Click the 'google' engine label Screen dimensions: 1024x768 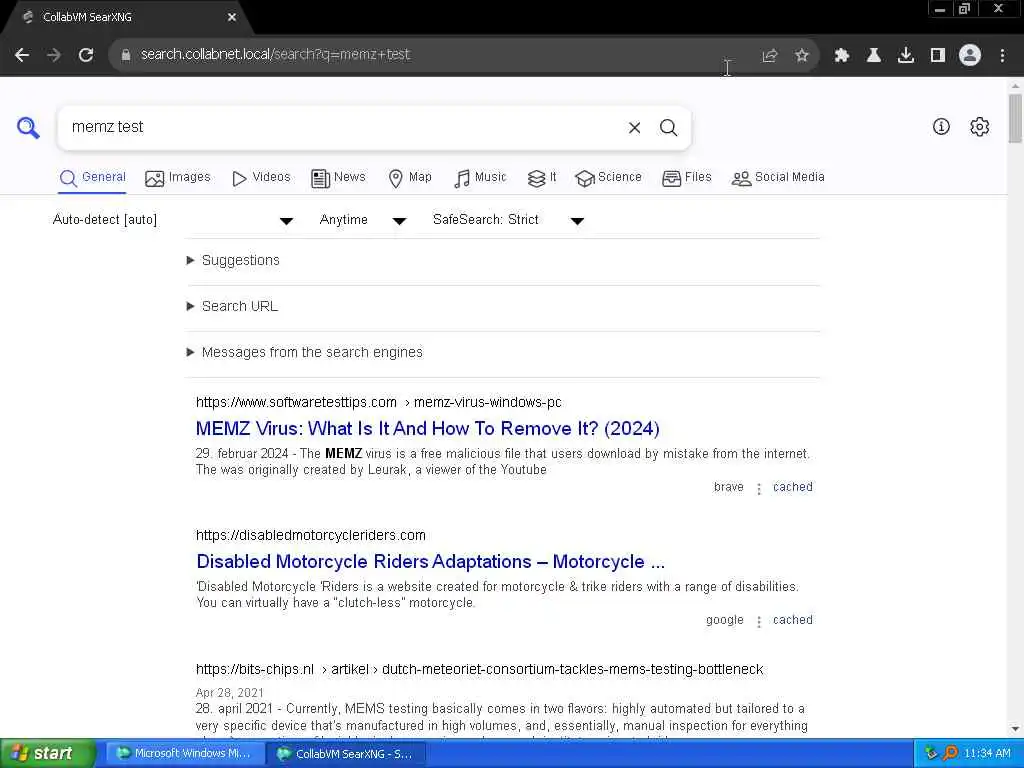pyautogui.click(x=725, y=620)
